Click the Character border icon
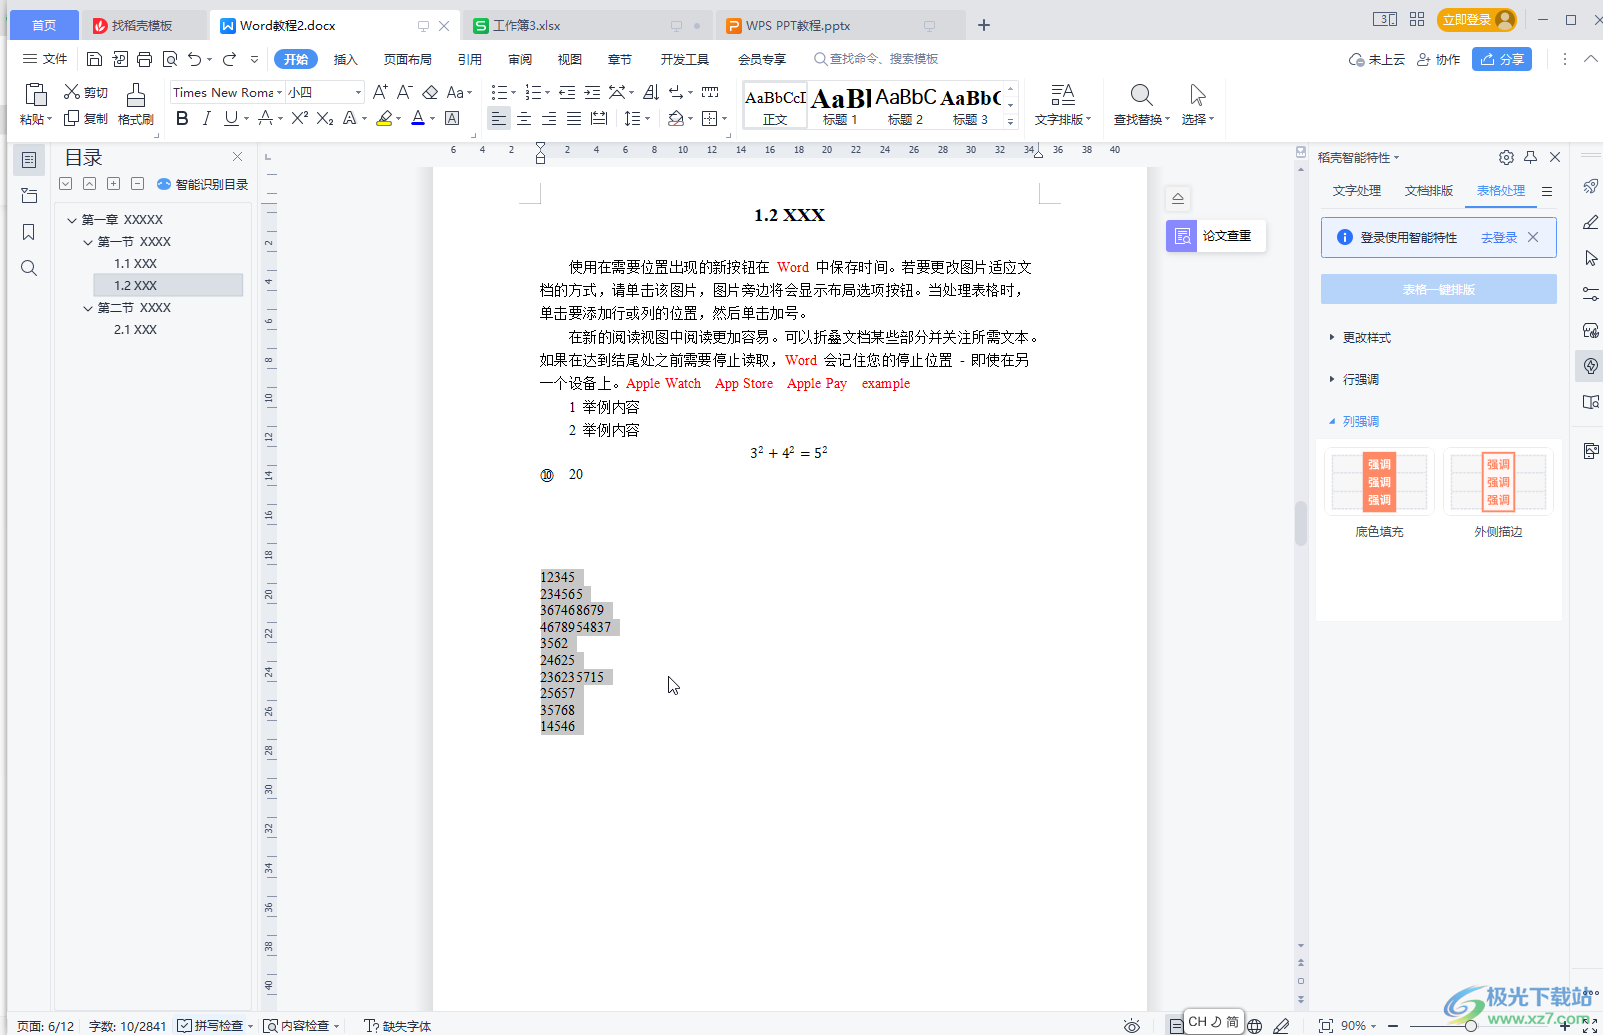Screen dimensions: 1603x1035 [x=452, y=118]
